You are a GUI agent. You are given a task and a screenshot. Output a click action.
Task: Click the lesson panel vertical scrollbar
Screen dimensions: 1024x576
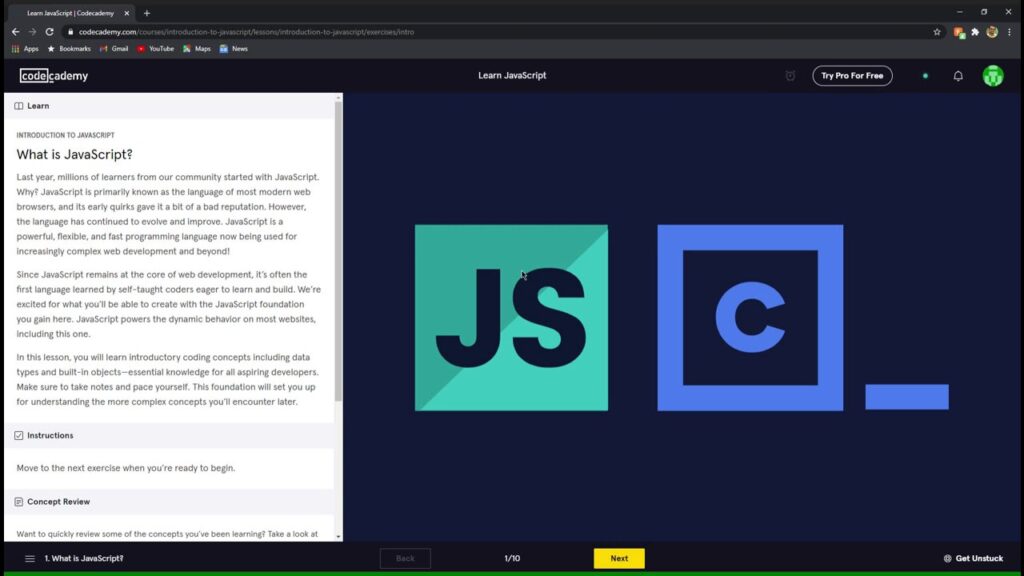click(338, 250)
